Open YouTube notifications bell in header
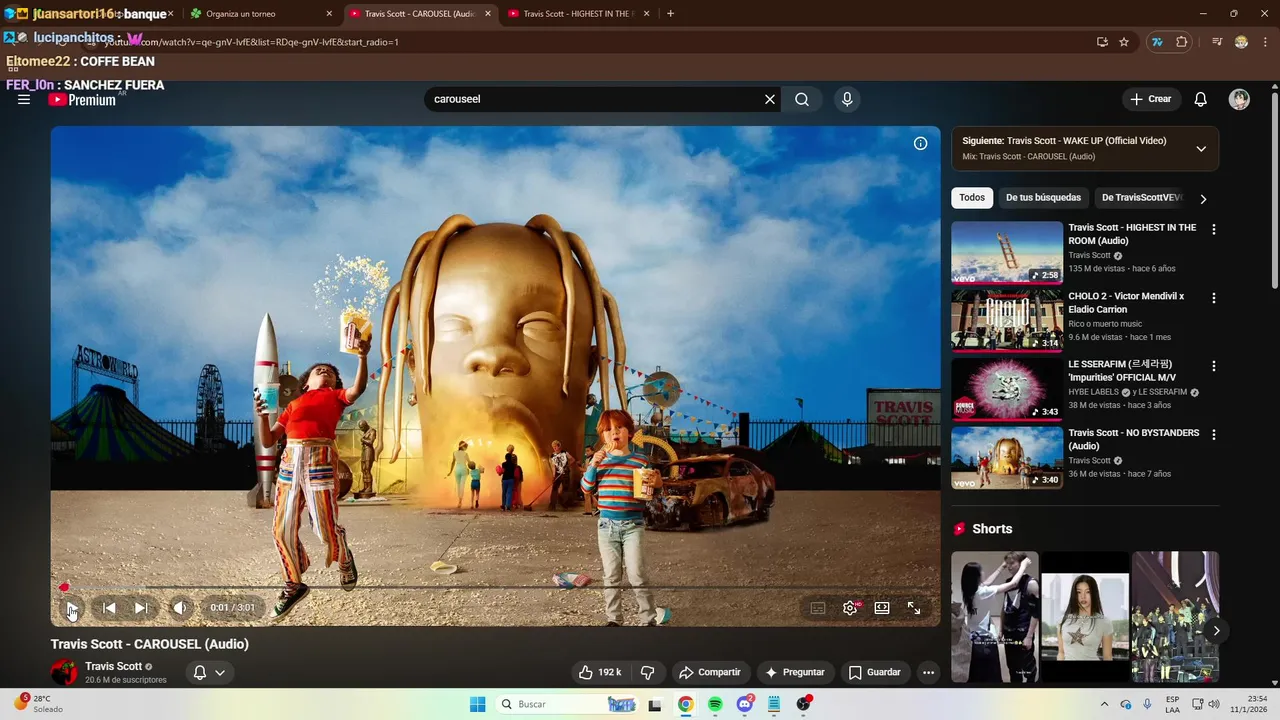Image resolution: width=1280 pixels, height=720 pixels. tap(1201, 99)
